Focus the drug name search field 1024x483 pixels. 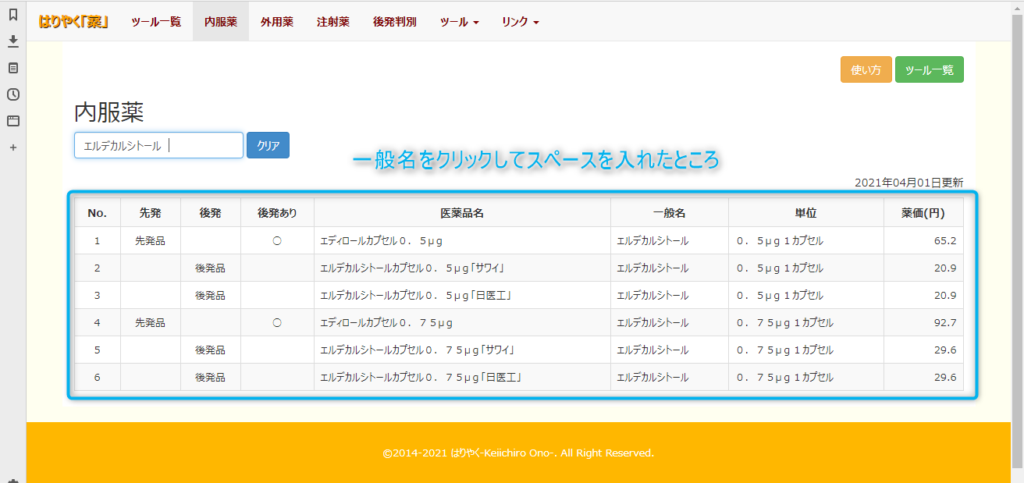click(x=158, y=145)
